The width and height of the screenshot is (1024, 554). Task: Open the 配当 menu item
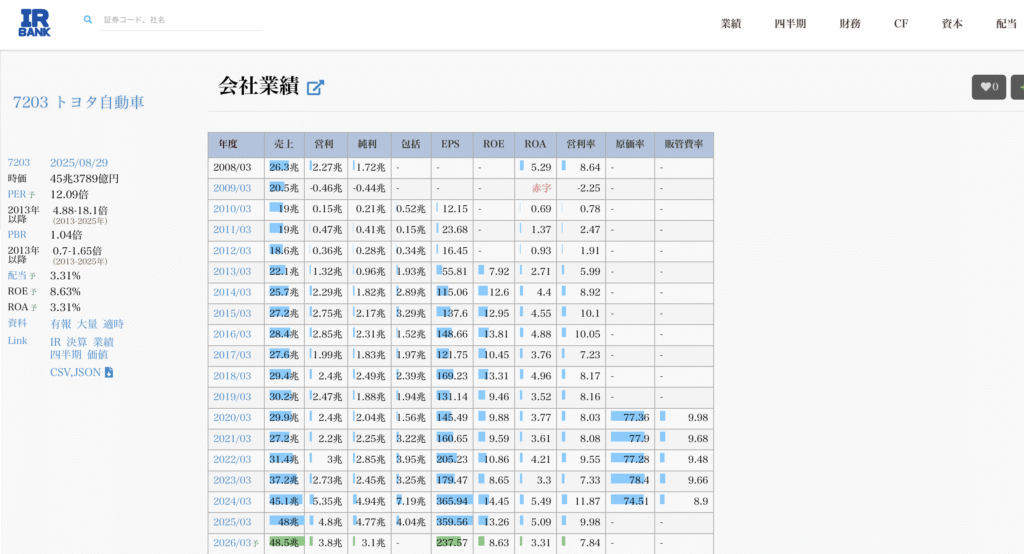click(x=1006, y=24)
